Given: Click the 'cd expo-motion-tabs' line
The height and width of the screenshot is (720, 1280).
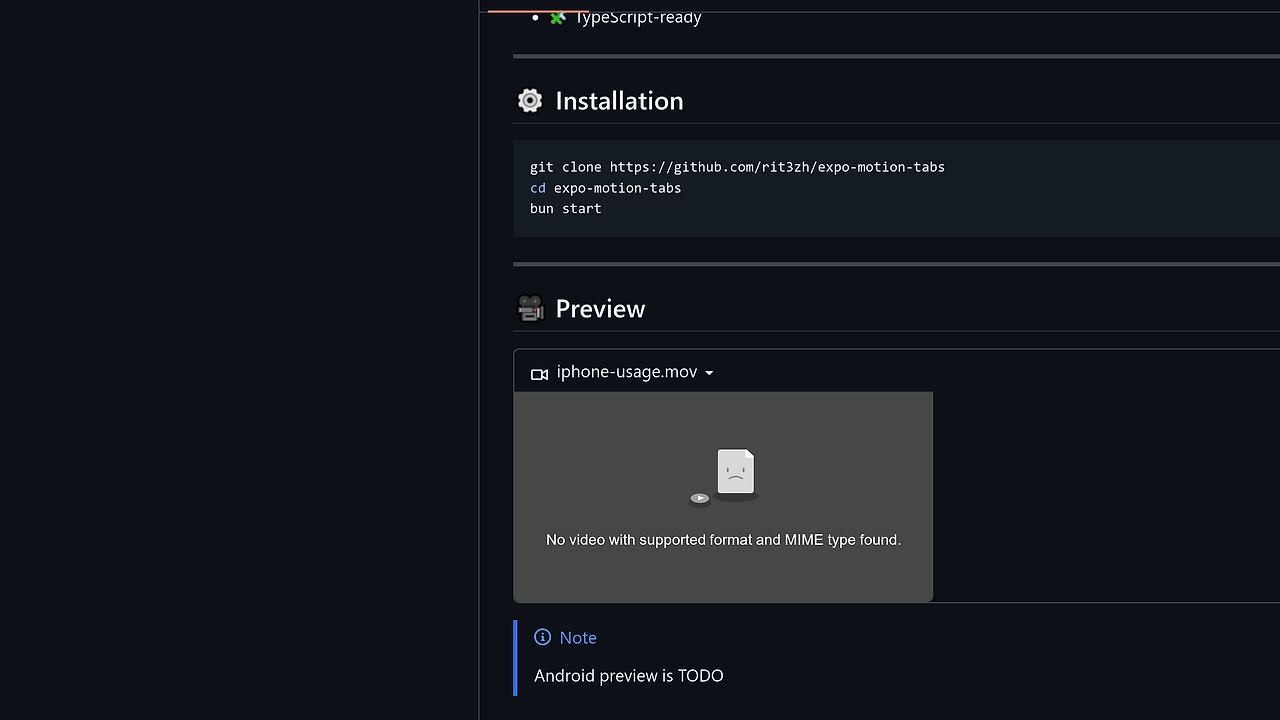Looking at the screenshot, I should [605, 188].
